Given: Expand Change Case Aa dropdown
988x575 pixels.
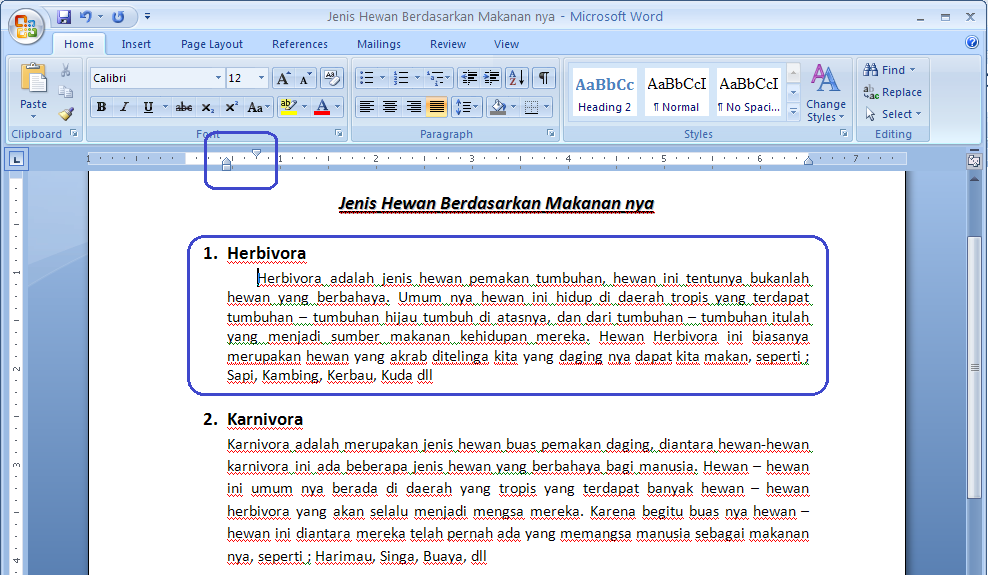Looking at the screenshot, I should tap(258, 107).
